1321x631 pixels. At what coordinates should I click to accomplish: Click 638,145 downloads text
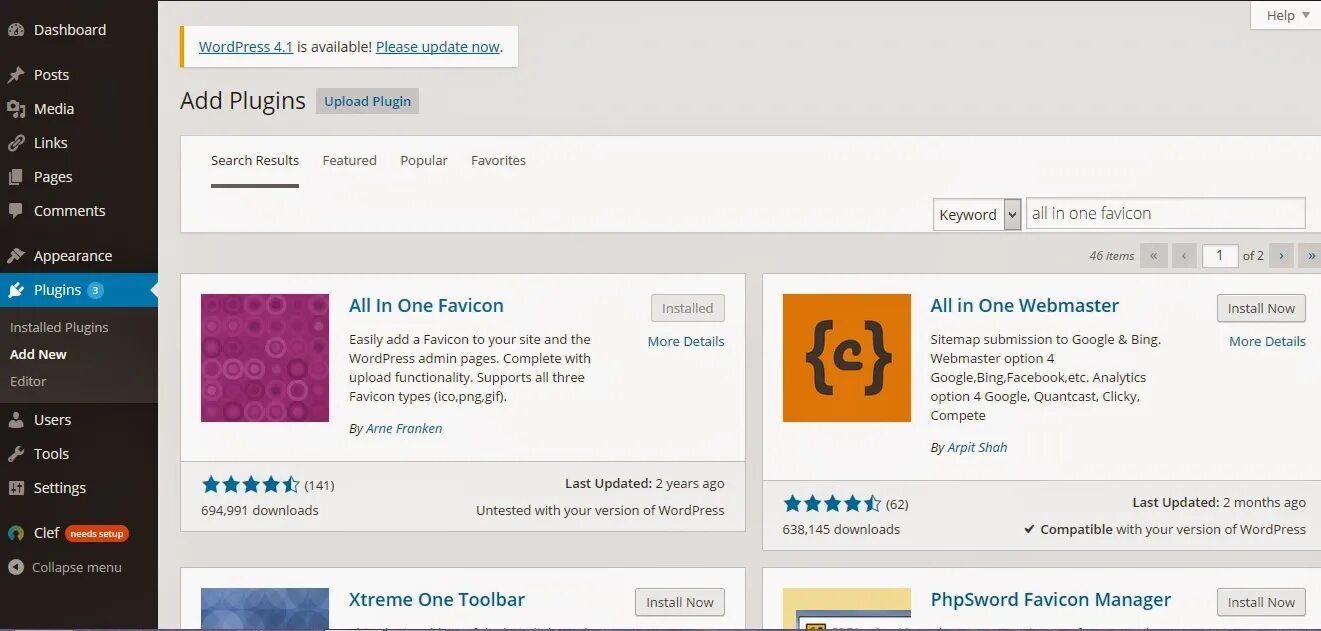pyautogui.click(x=842, y=529)
